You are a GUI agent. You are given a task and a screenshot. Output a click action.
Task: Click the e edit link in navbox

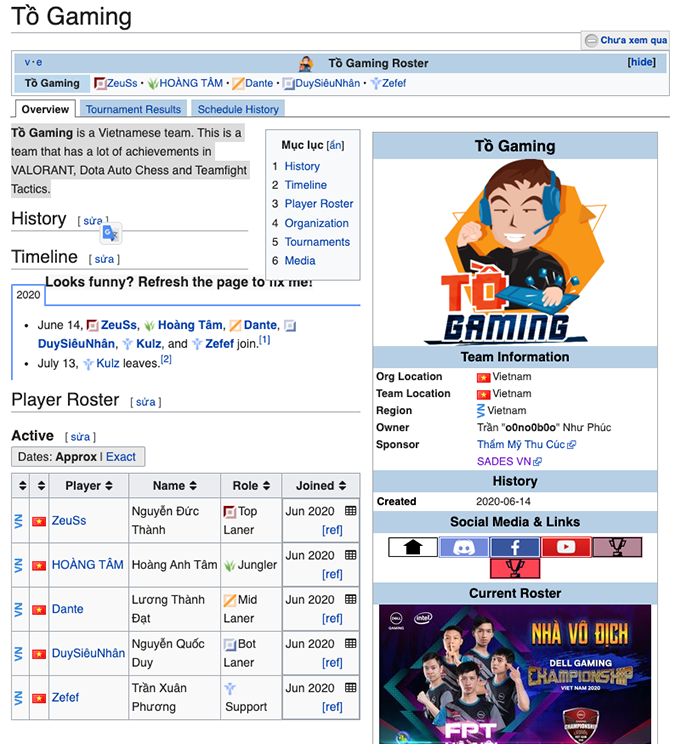coord(39,62)
